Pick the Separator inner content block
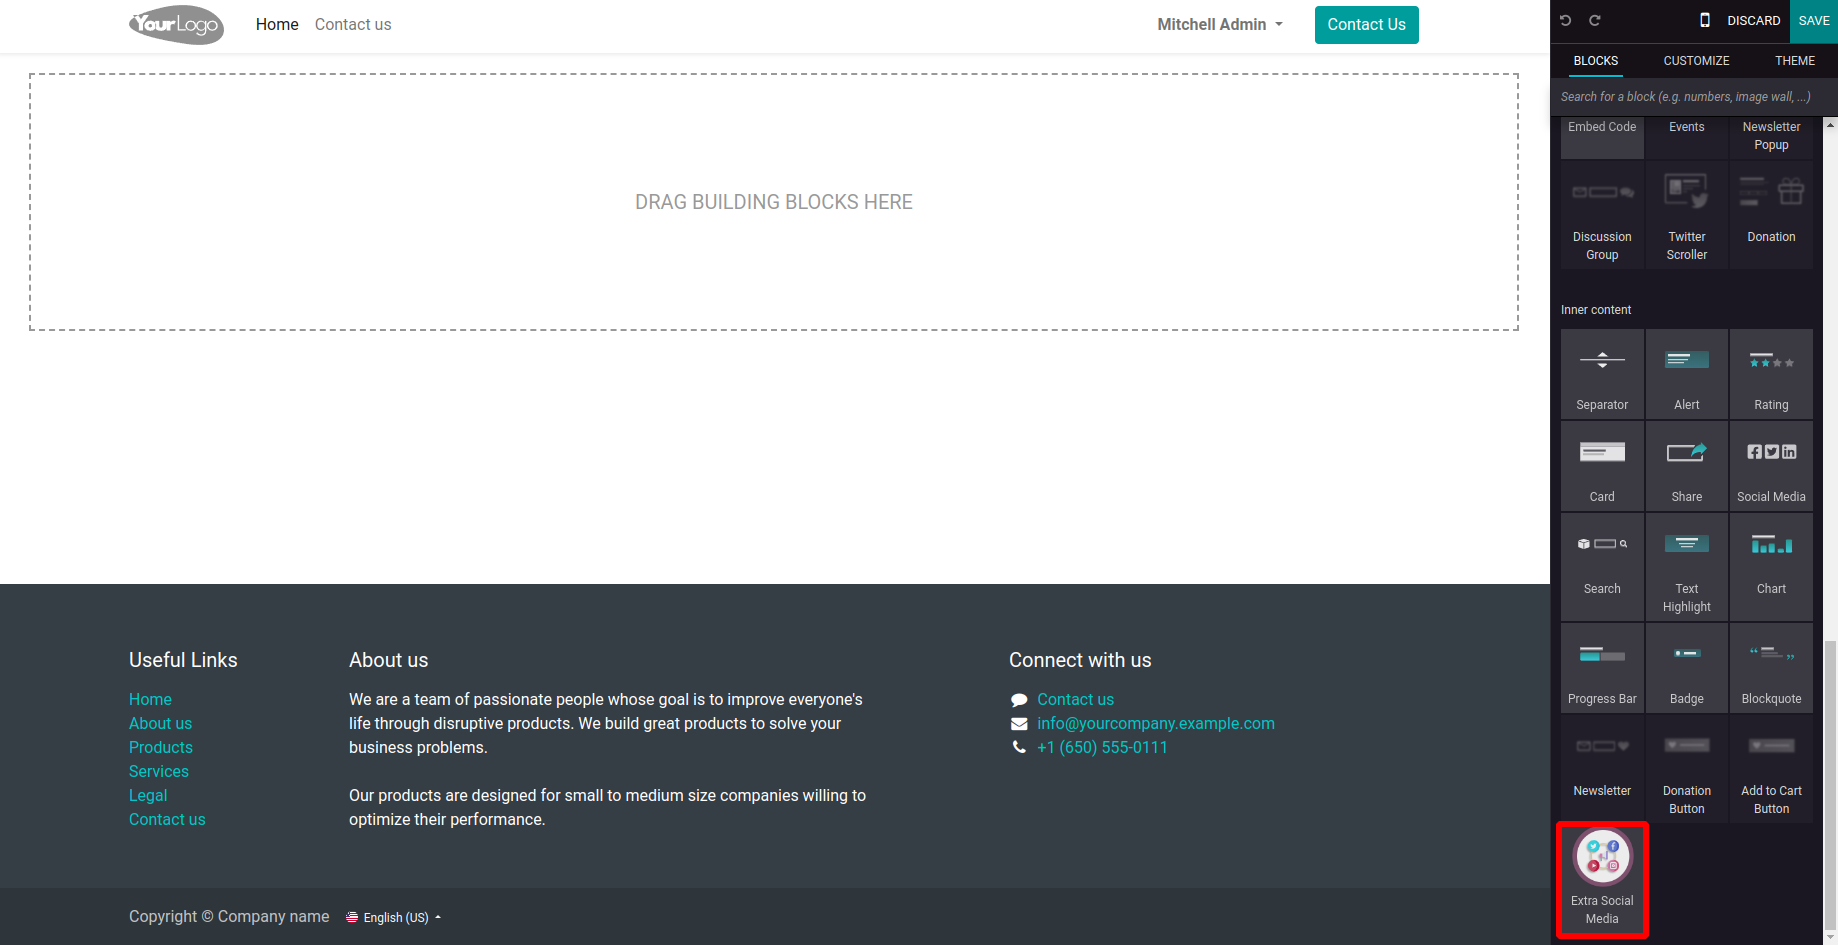 [1602, 374]
